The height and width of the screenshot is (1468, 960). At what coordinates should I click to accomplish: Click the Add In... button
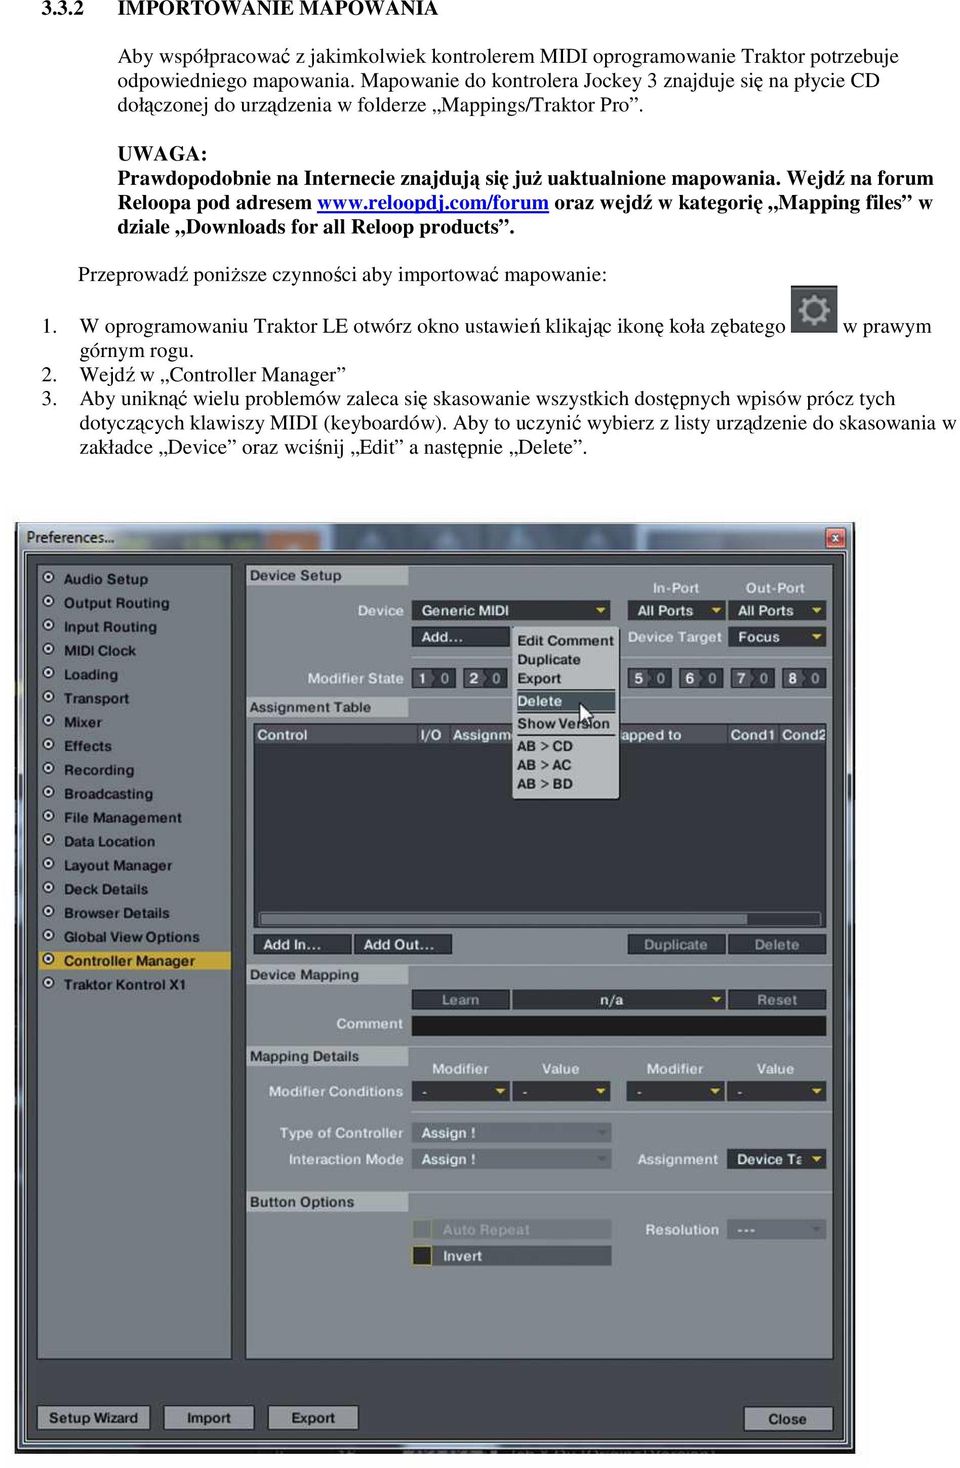click(303, 944)
